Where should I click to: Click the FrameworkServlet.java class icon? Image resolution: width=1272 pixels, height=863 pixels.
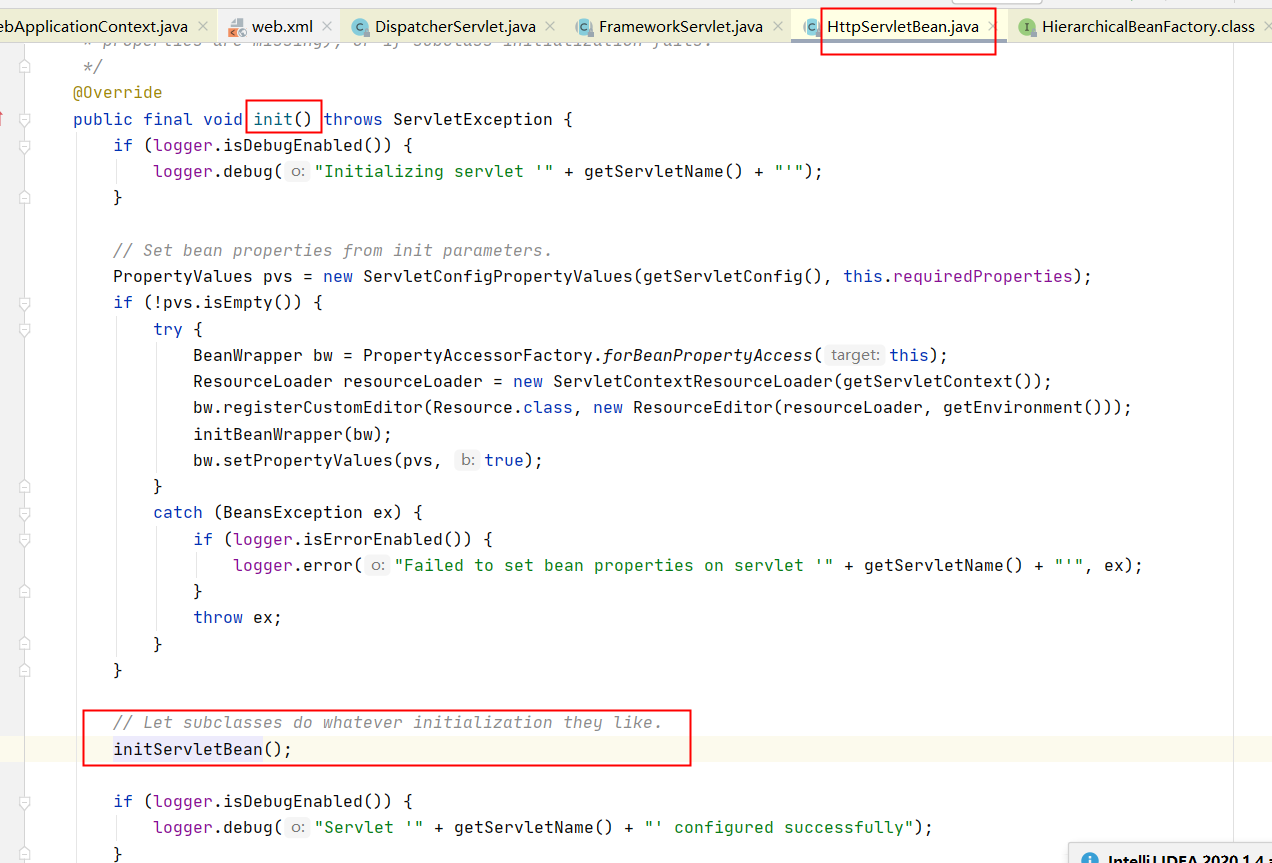583,27
